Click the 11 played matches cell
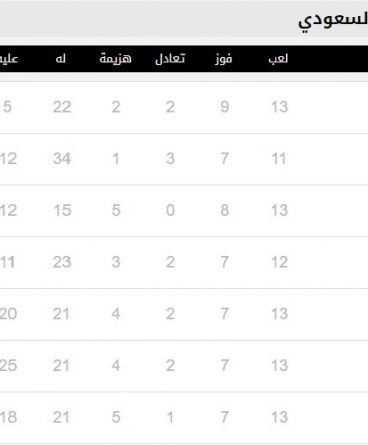 click(x=279, y=159)
